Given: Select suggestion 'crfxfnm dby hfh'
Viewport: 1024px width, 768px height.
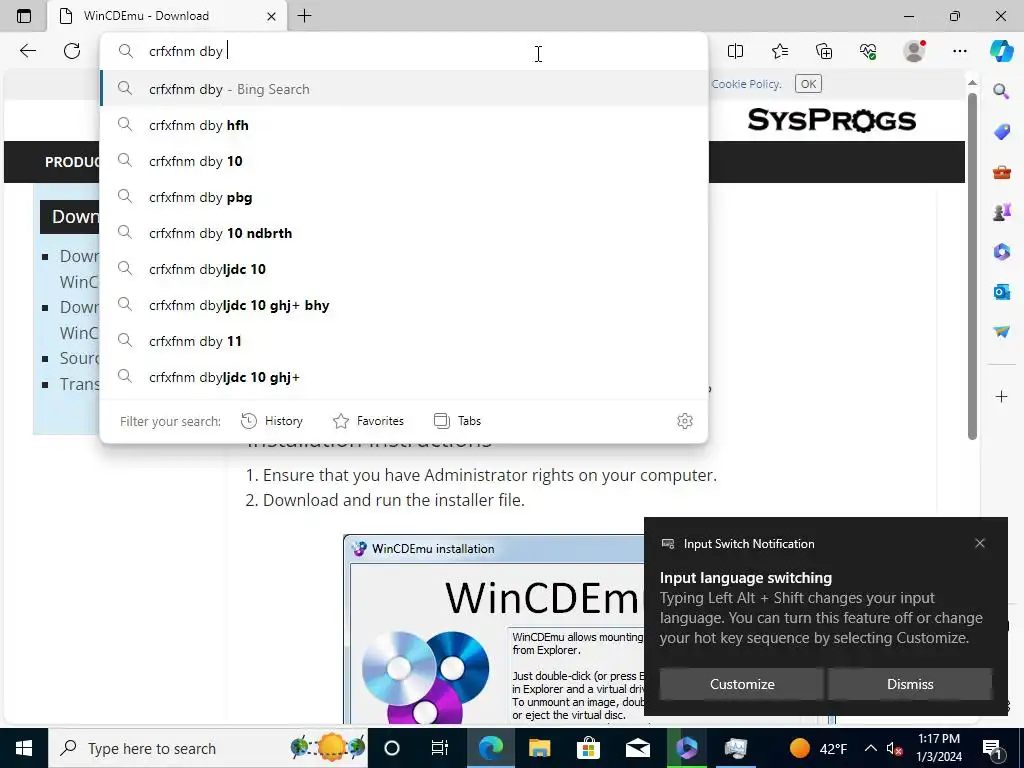Looking at the screenshot, I should [x=404, y=125].
